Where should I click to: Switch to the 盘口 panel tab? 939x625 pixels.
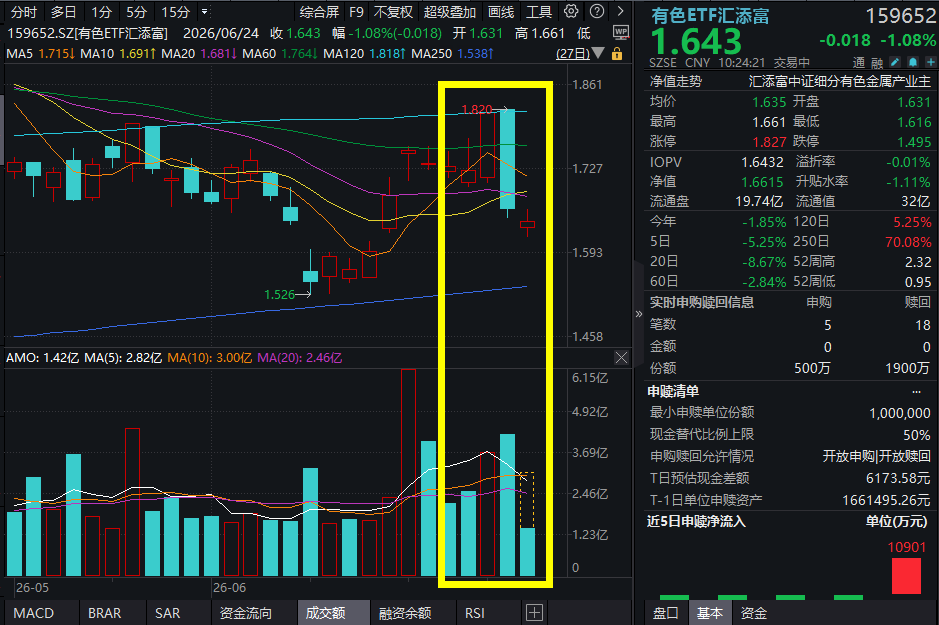[665, 613]
